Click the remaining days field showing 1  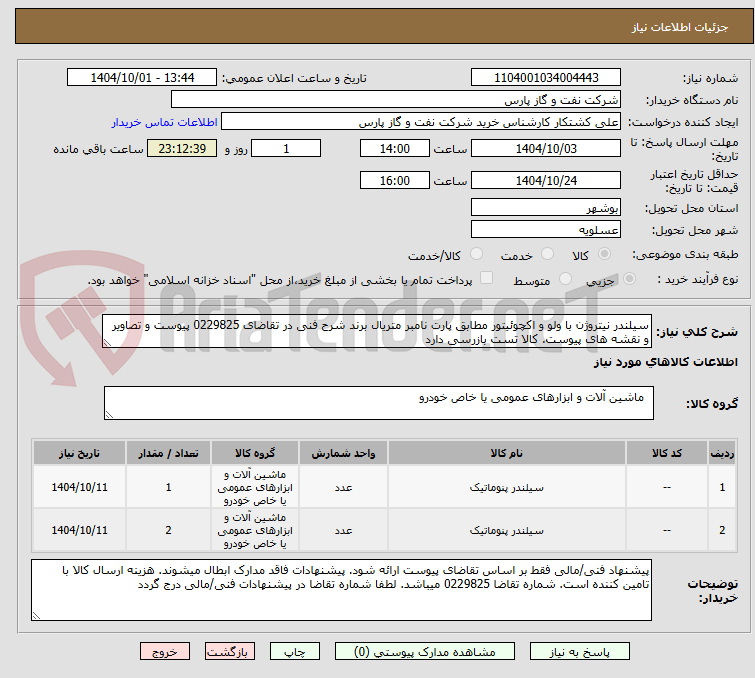coord(286,148)
